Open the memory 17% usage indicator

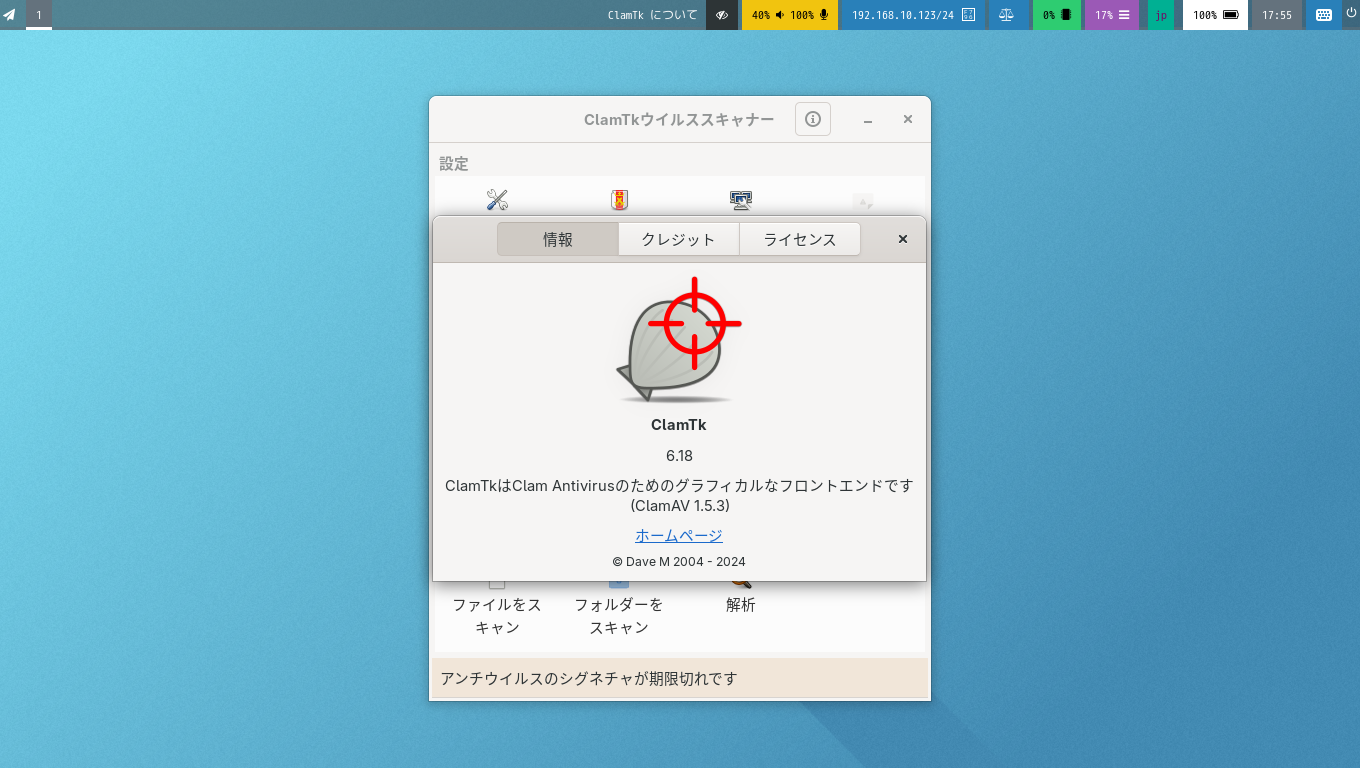1112,15
